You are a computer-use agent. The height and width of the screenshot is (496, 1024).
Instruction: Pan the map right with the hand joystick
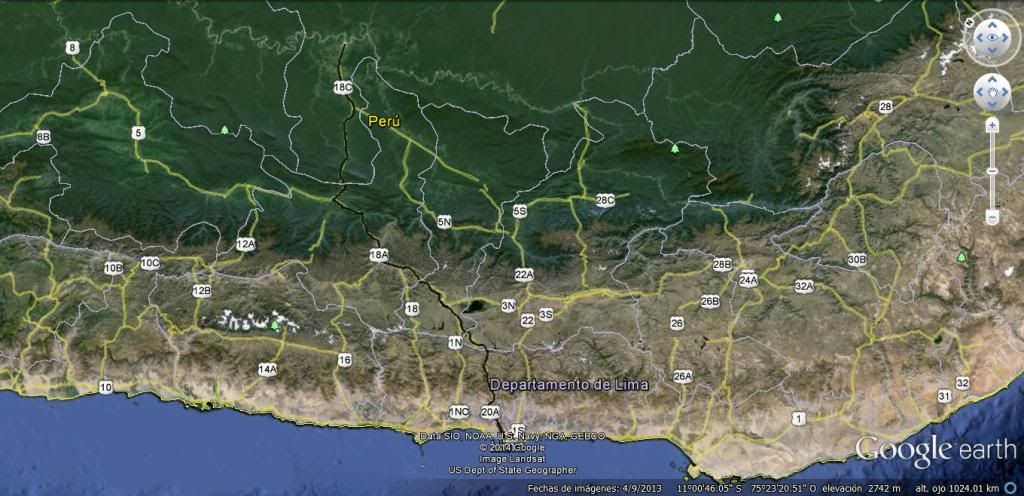point(1005,93)
